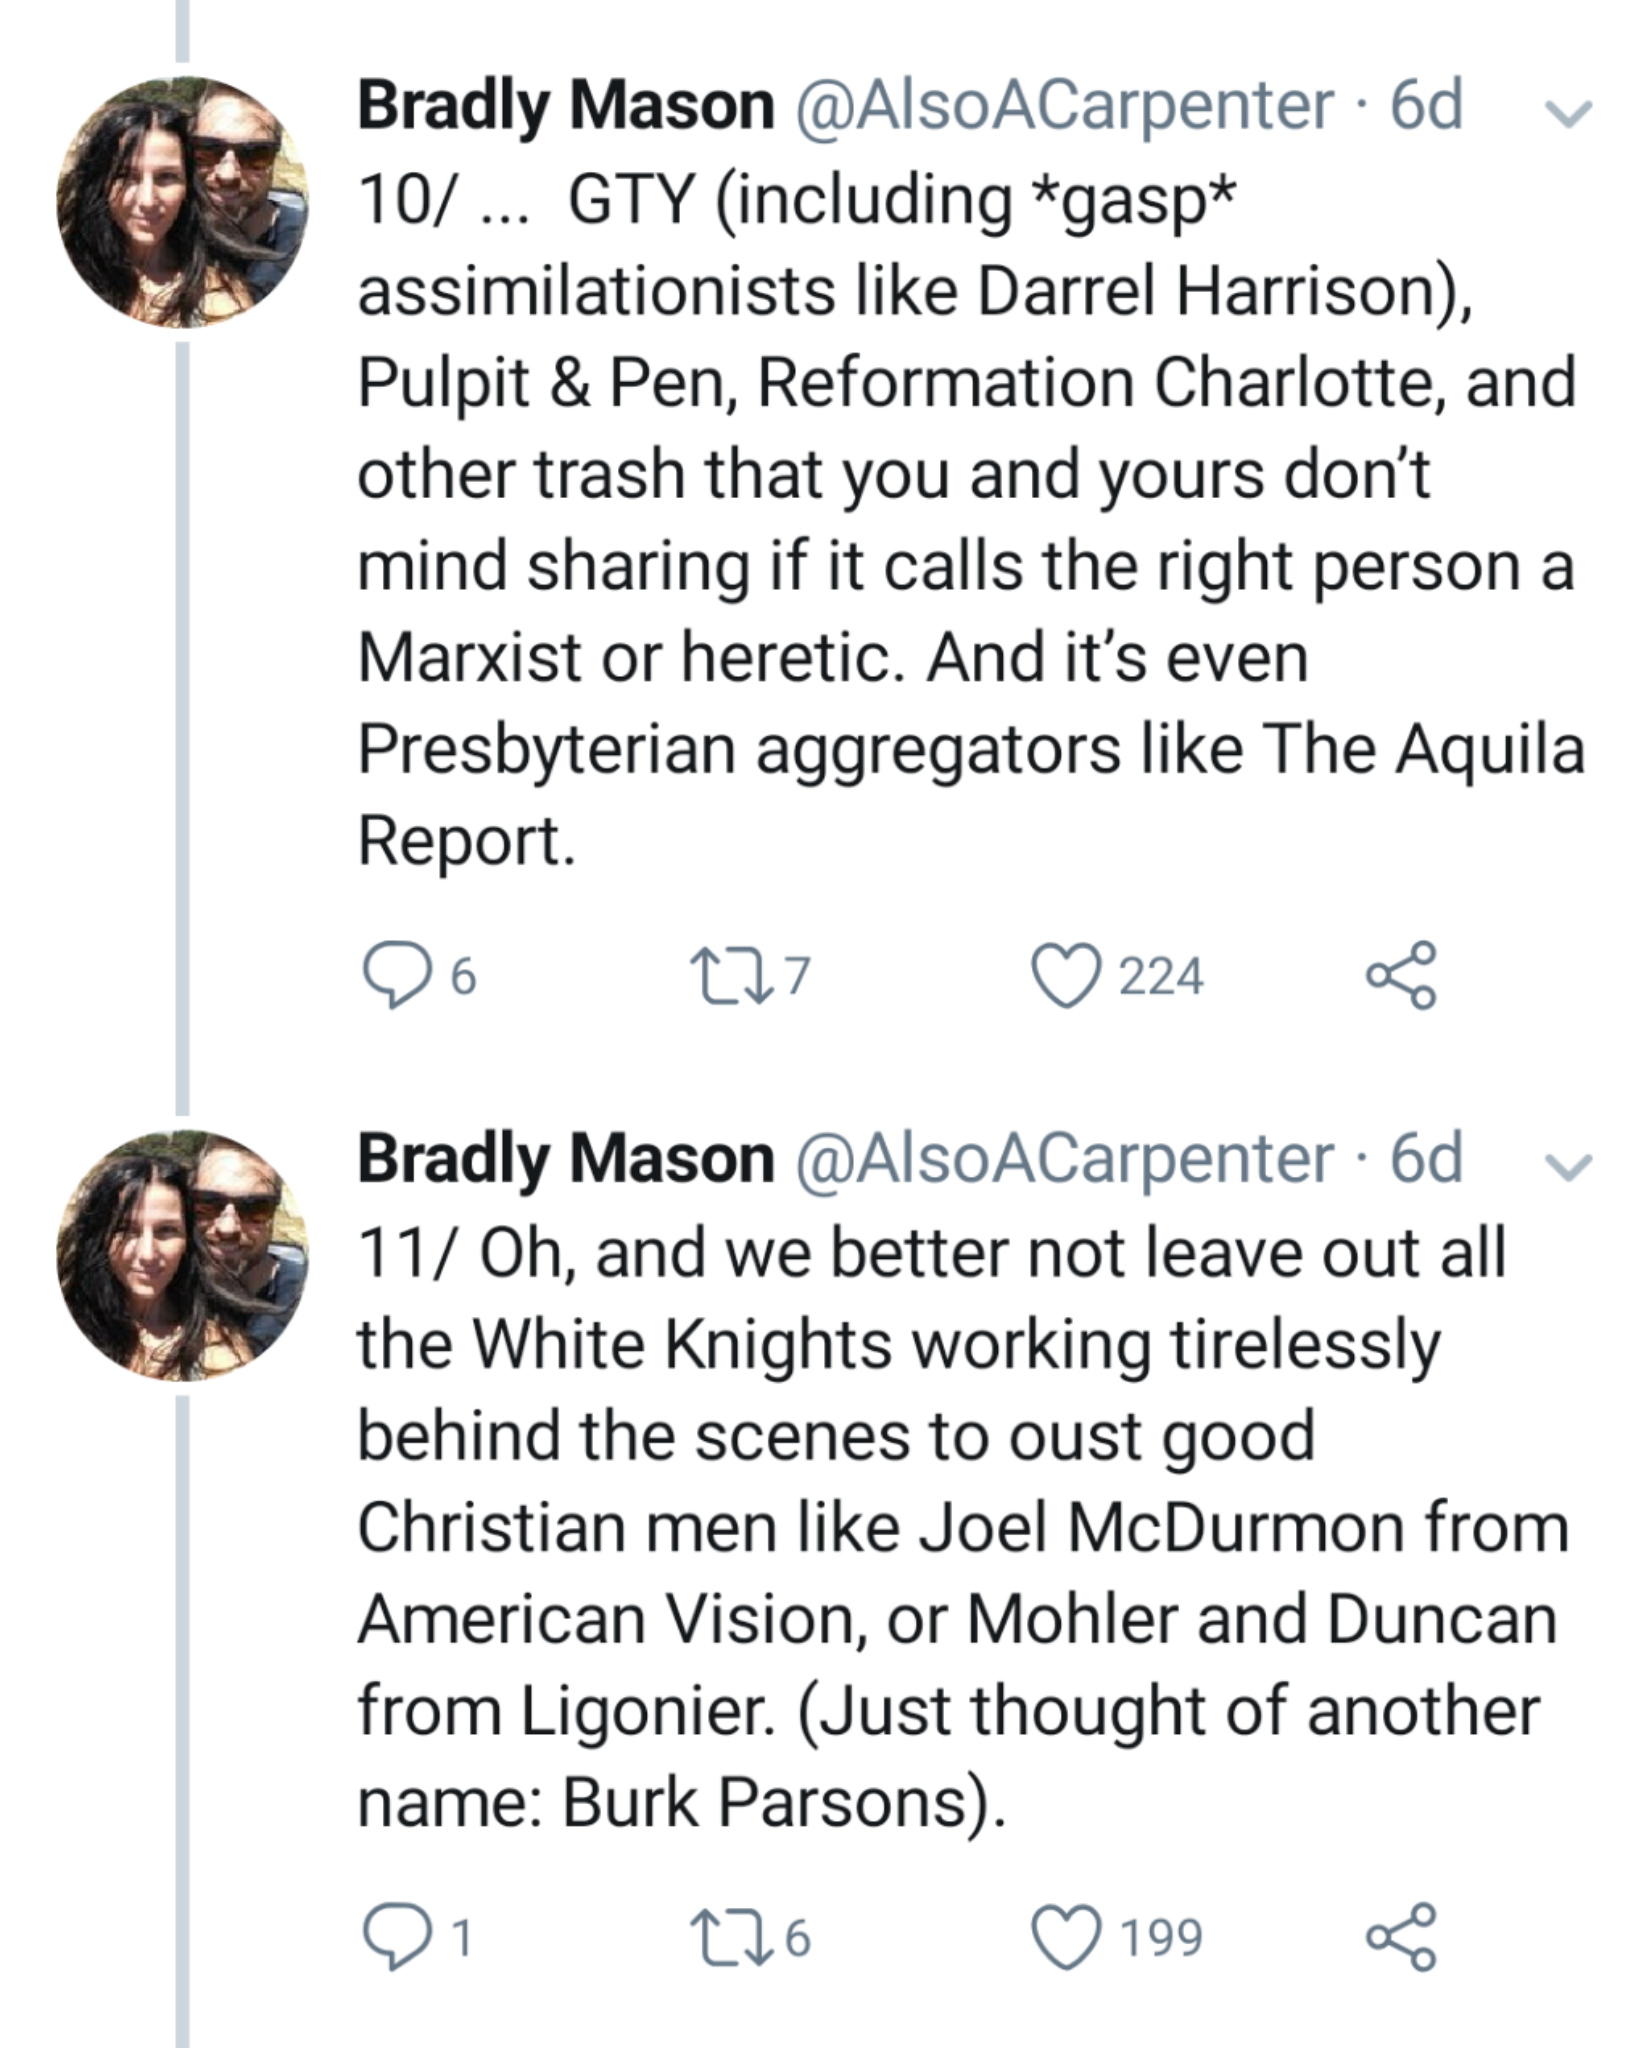Screen dimensions: 1649x2048
Task: View the 199 likes count on second tweet
Action: tap(1160, 1939)
